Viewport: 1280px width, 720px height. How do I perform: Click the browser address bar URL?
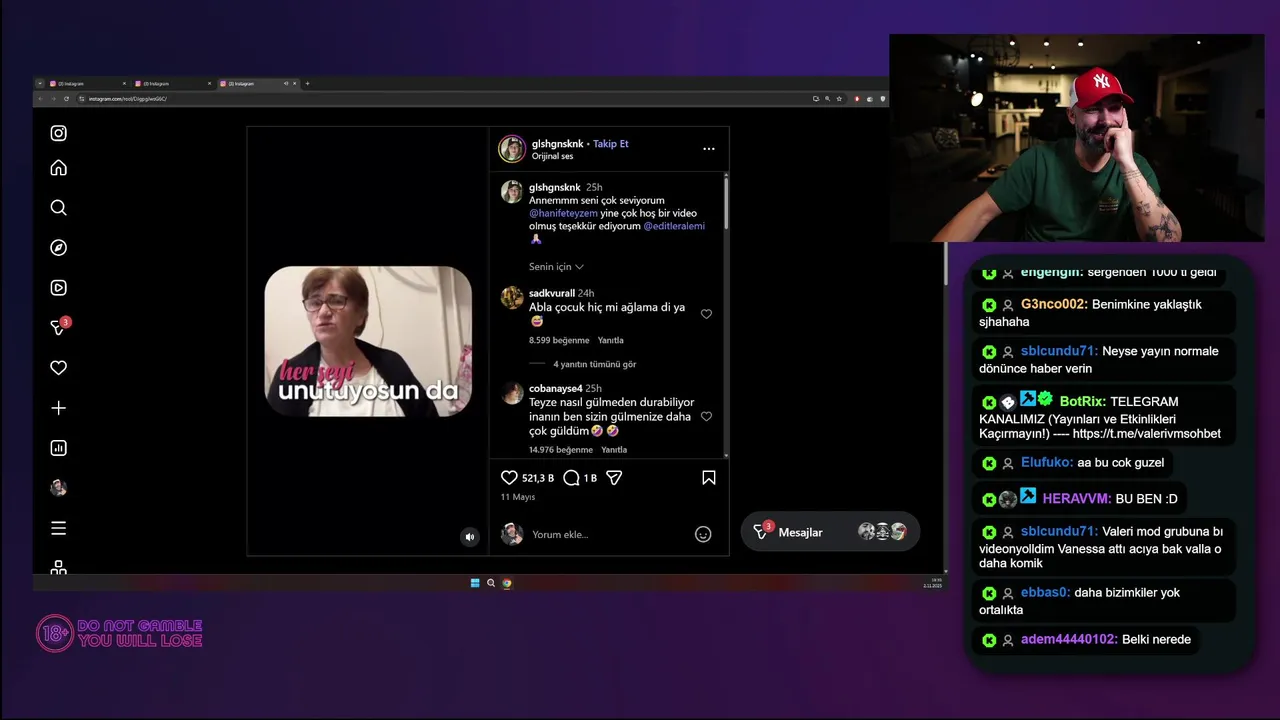[127, 99]
